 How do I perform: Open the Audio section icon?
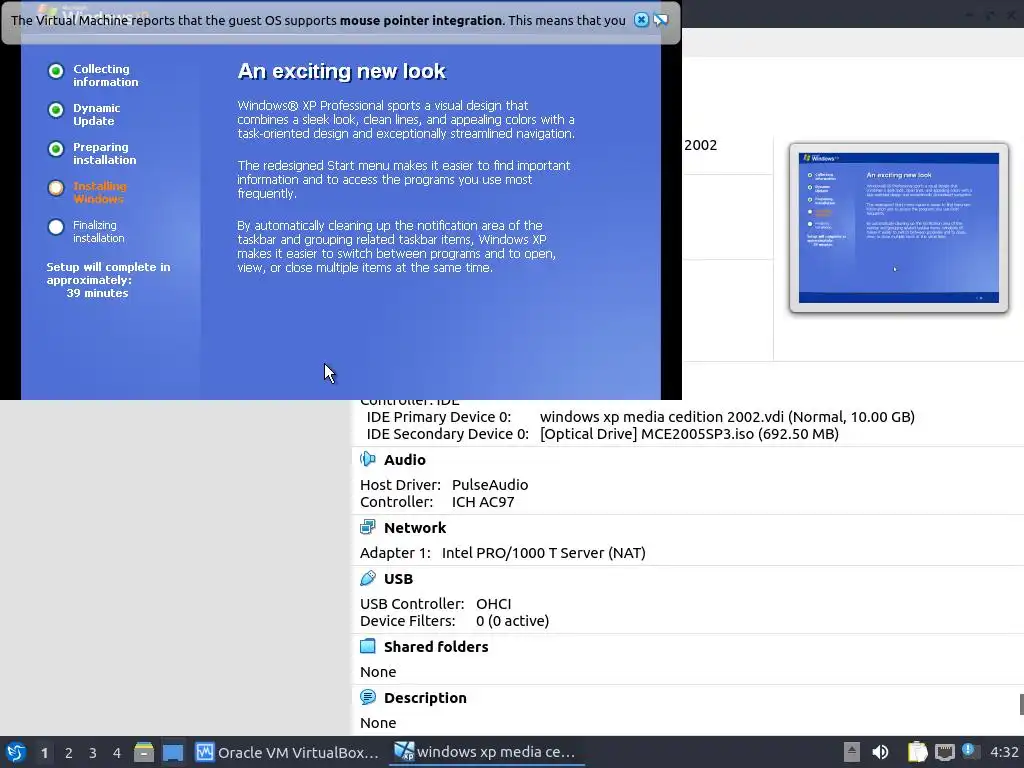[x=368, y=459]
